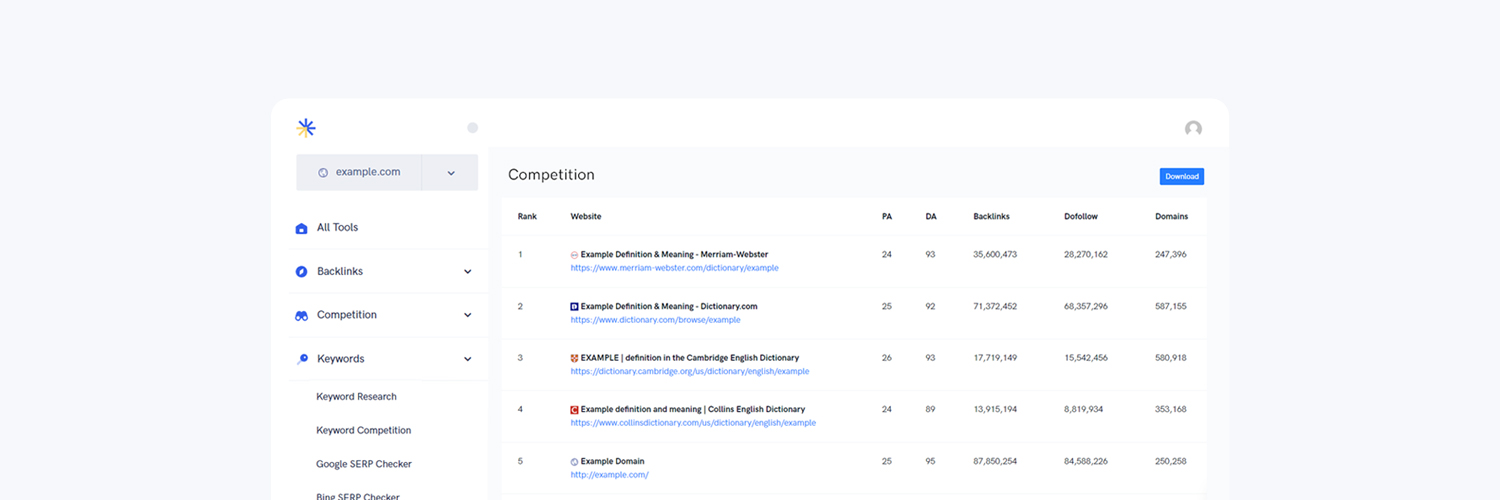Click the Cambridge Dictionary favicon
The image size is (1500, 500).
point(574,358)
